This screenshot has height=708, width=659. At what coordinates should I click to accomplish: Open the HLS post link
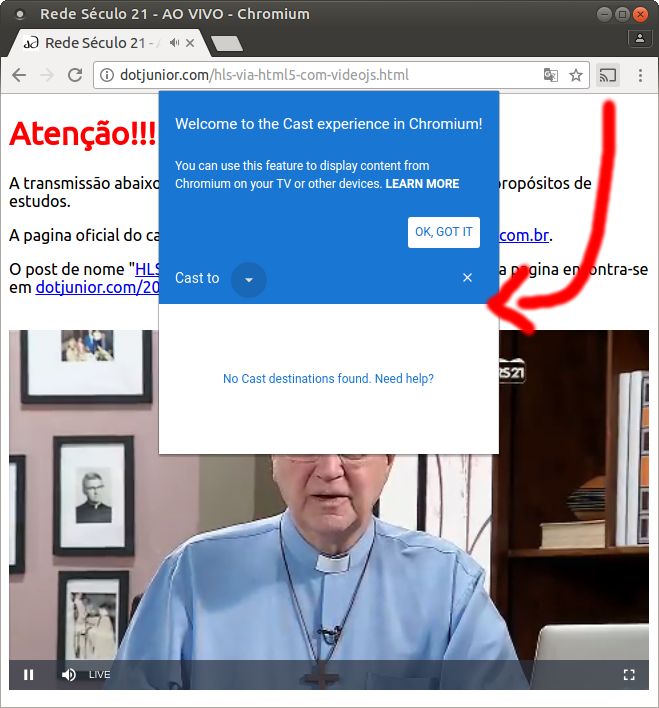tap(147, 269)
